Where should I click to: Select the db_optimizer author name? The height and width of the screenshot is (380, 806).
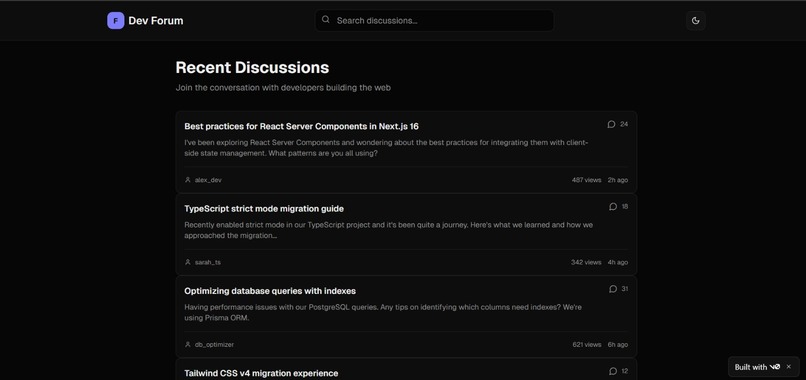[214, 345]
